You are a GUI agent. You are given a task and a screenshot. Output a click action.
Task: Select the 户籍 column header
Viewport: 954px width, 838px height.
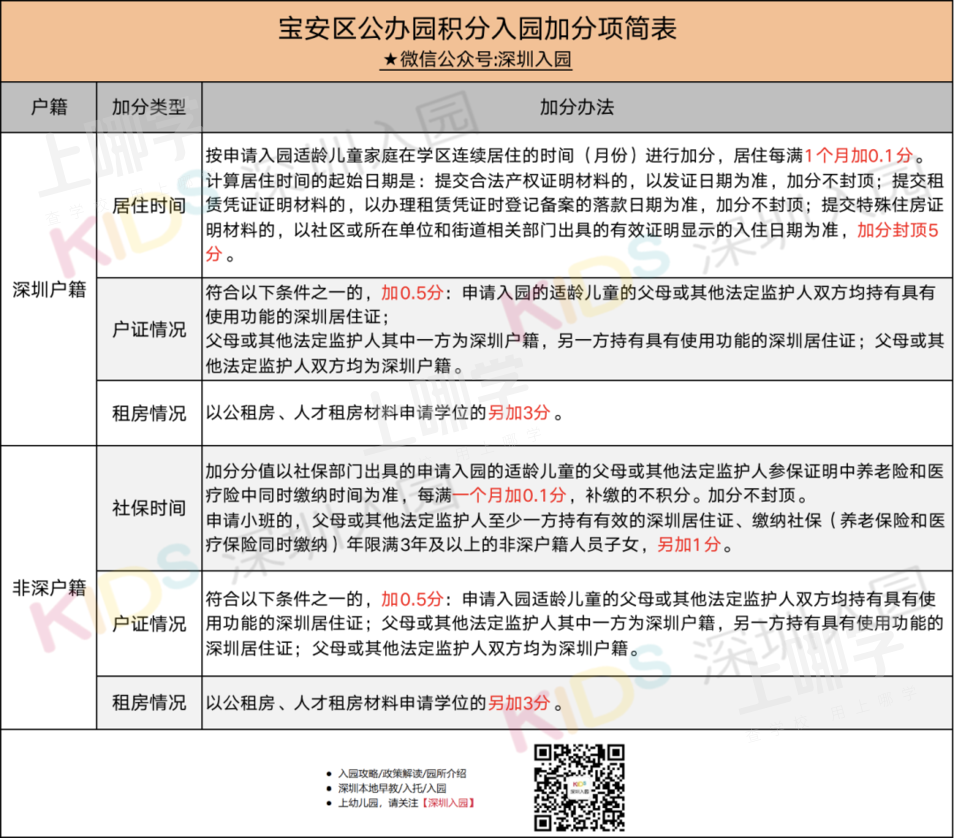click(49, 107)
